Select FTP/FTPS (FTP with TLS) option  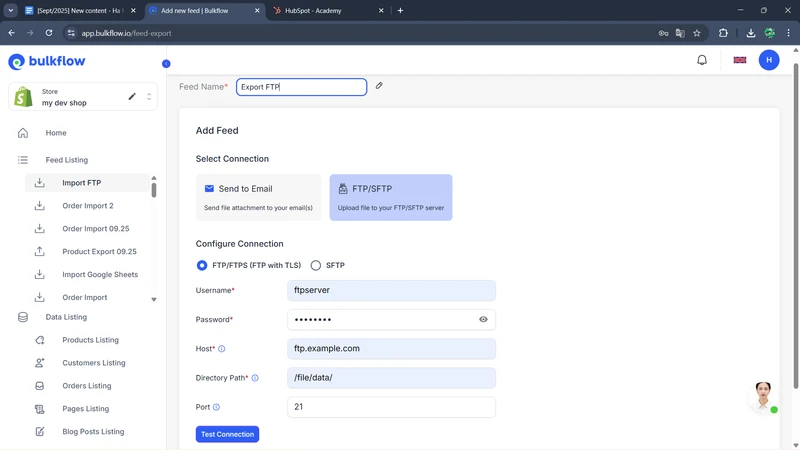(x=202, y=266)
